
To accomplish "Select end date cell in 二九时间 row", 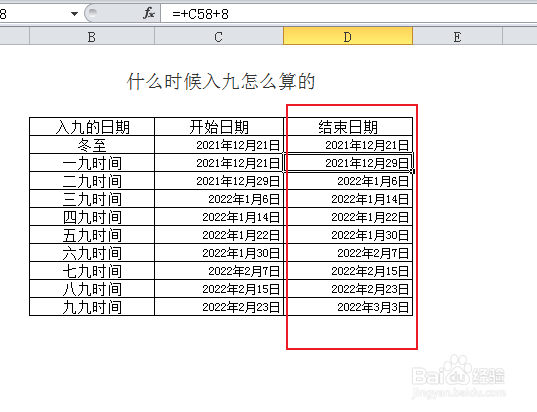I will pyautogui.click(x=348, y=181).
